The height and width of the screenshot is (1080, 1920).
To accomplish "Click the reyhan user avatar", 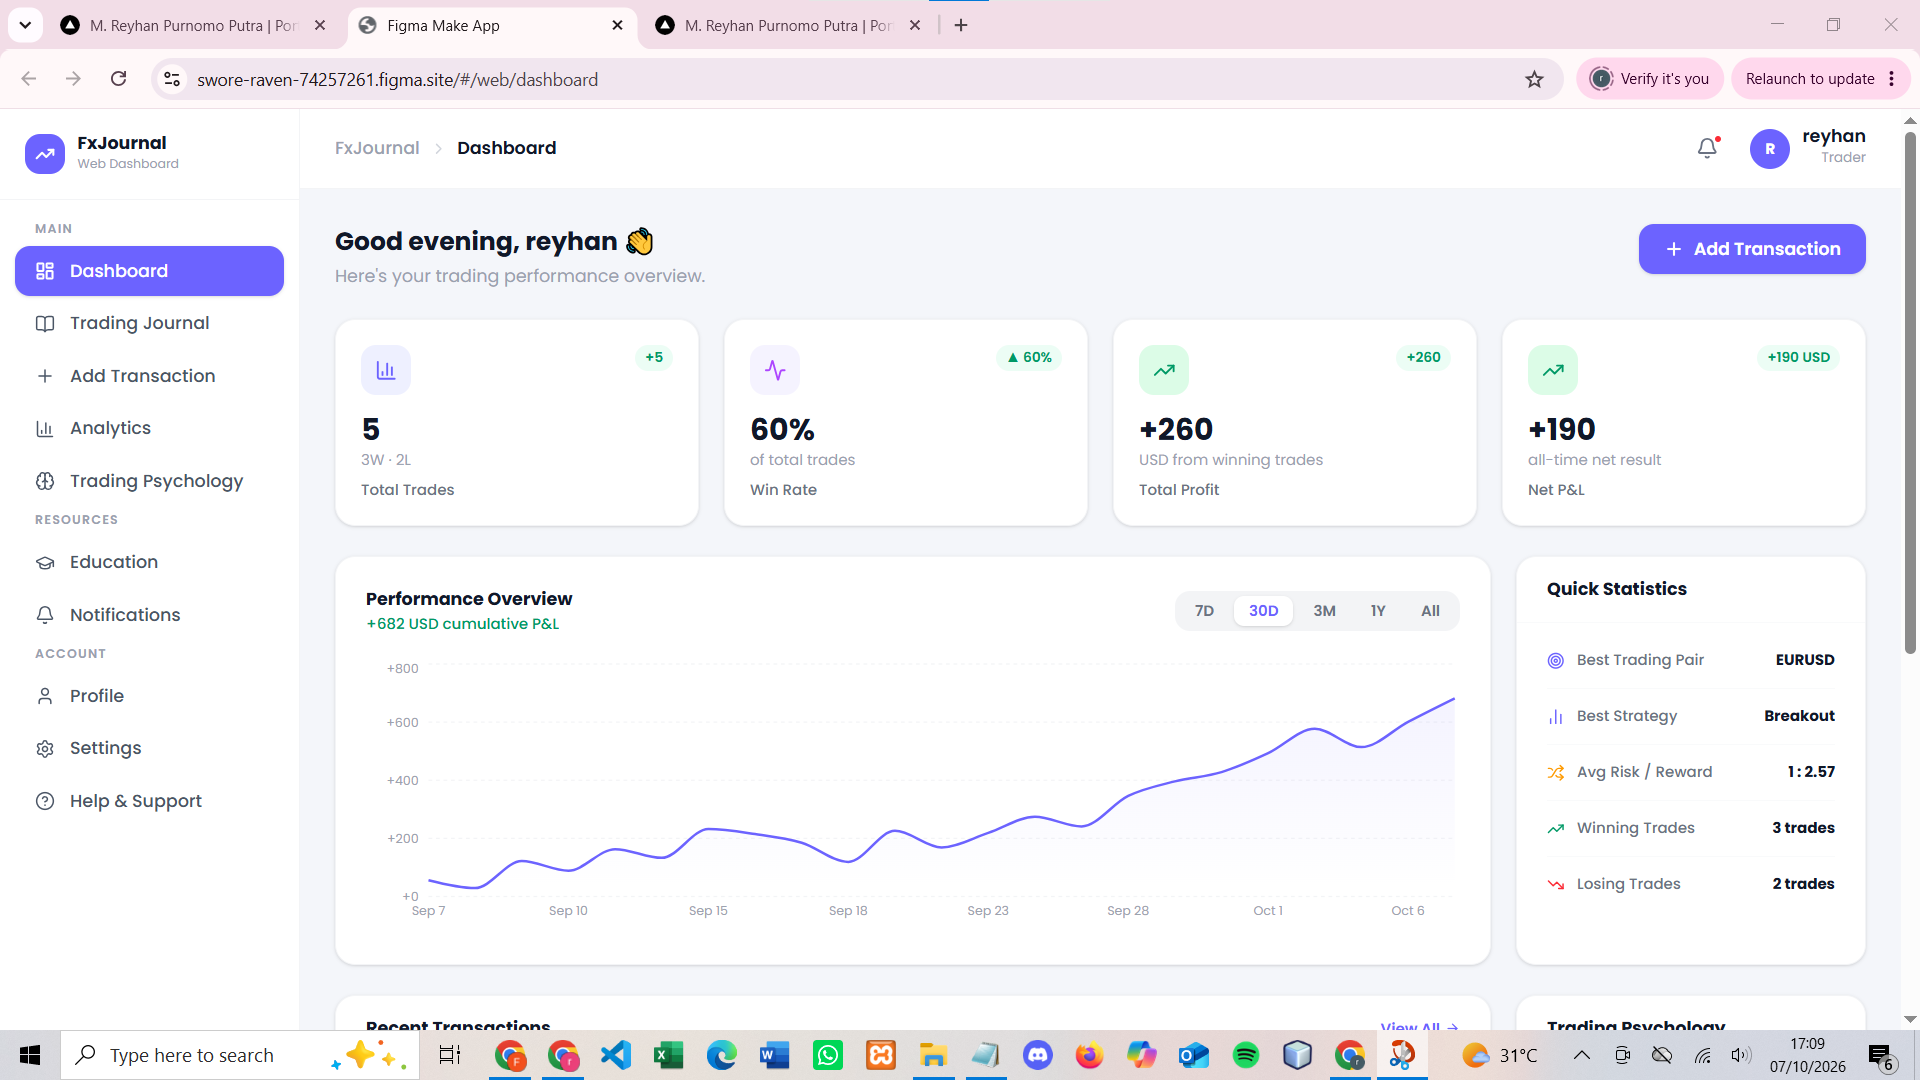I will click(1769, 149).
